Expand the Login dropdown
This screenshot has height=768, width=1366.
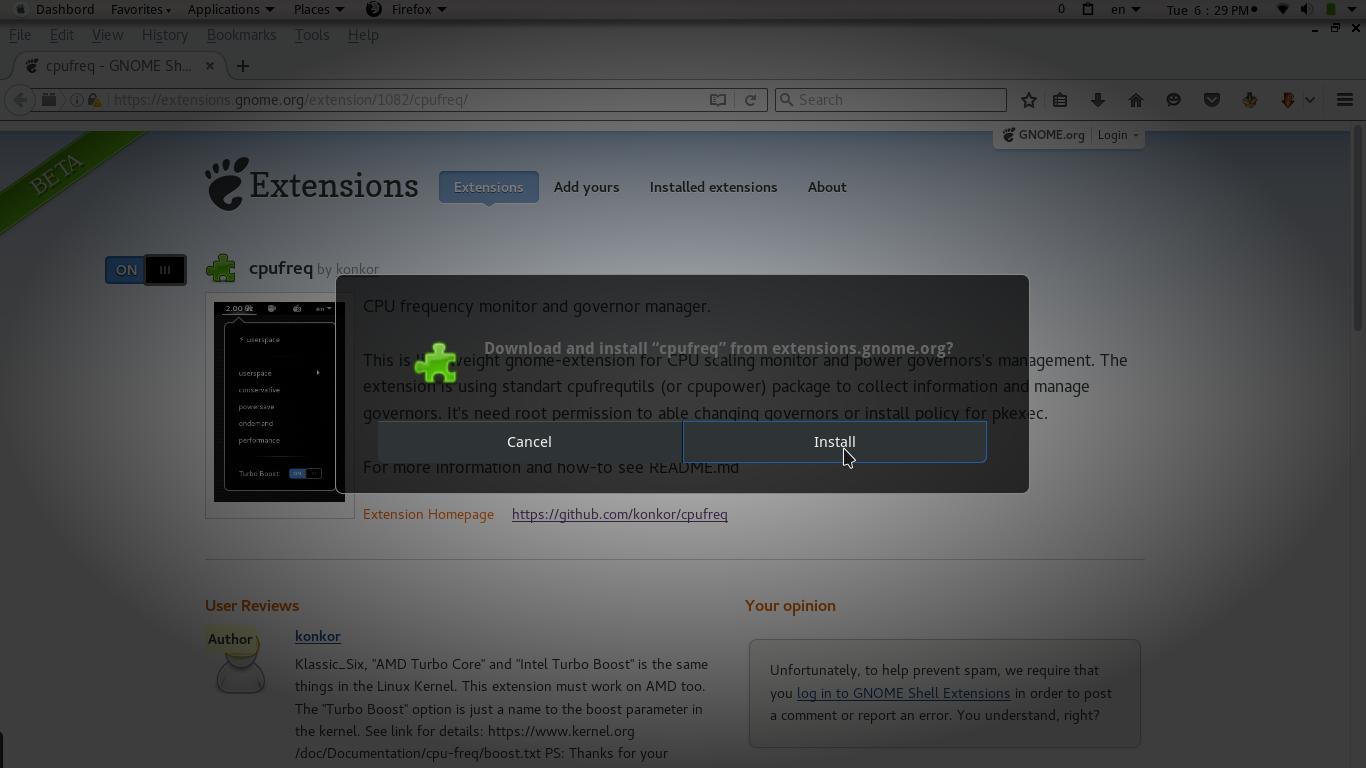coord(1117,135)
